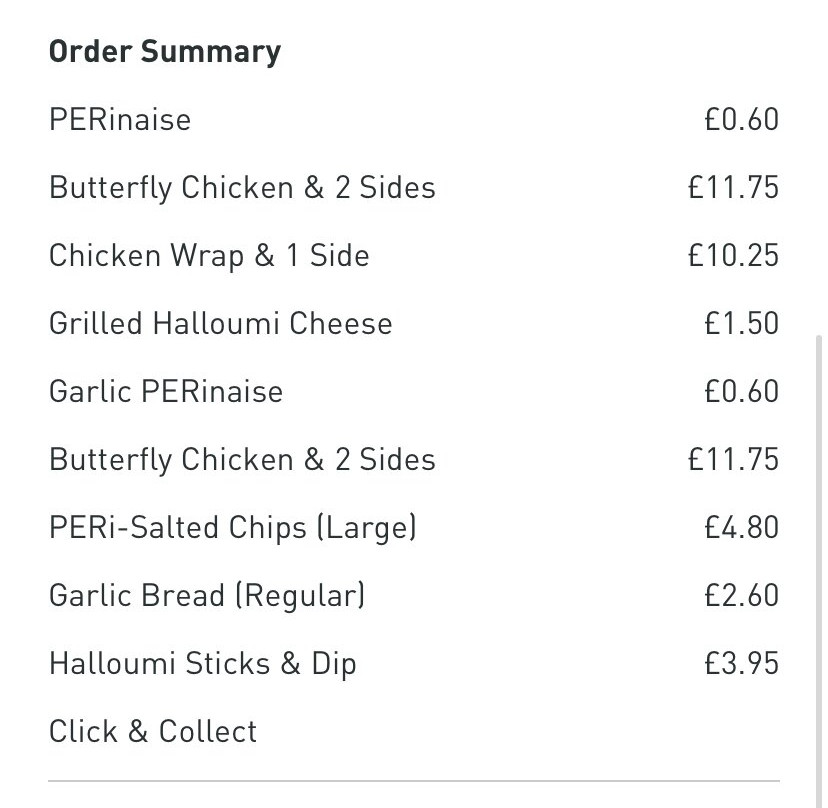Screen dimensions: 828x808
Task: Click the £1.50 price for Grilled Halloumi
Action: click(x=741, y=323)
